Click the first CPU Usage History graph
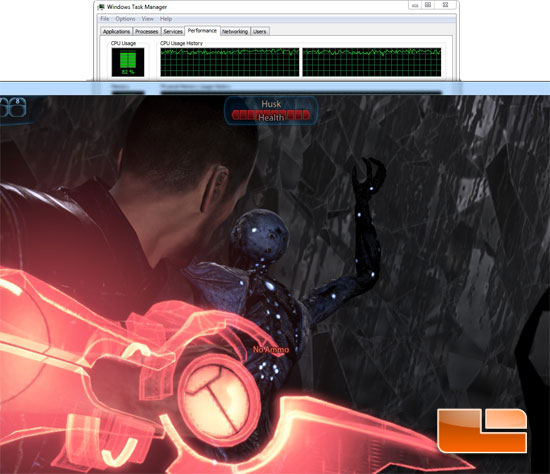550x474 pixels. 230,62
